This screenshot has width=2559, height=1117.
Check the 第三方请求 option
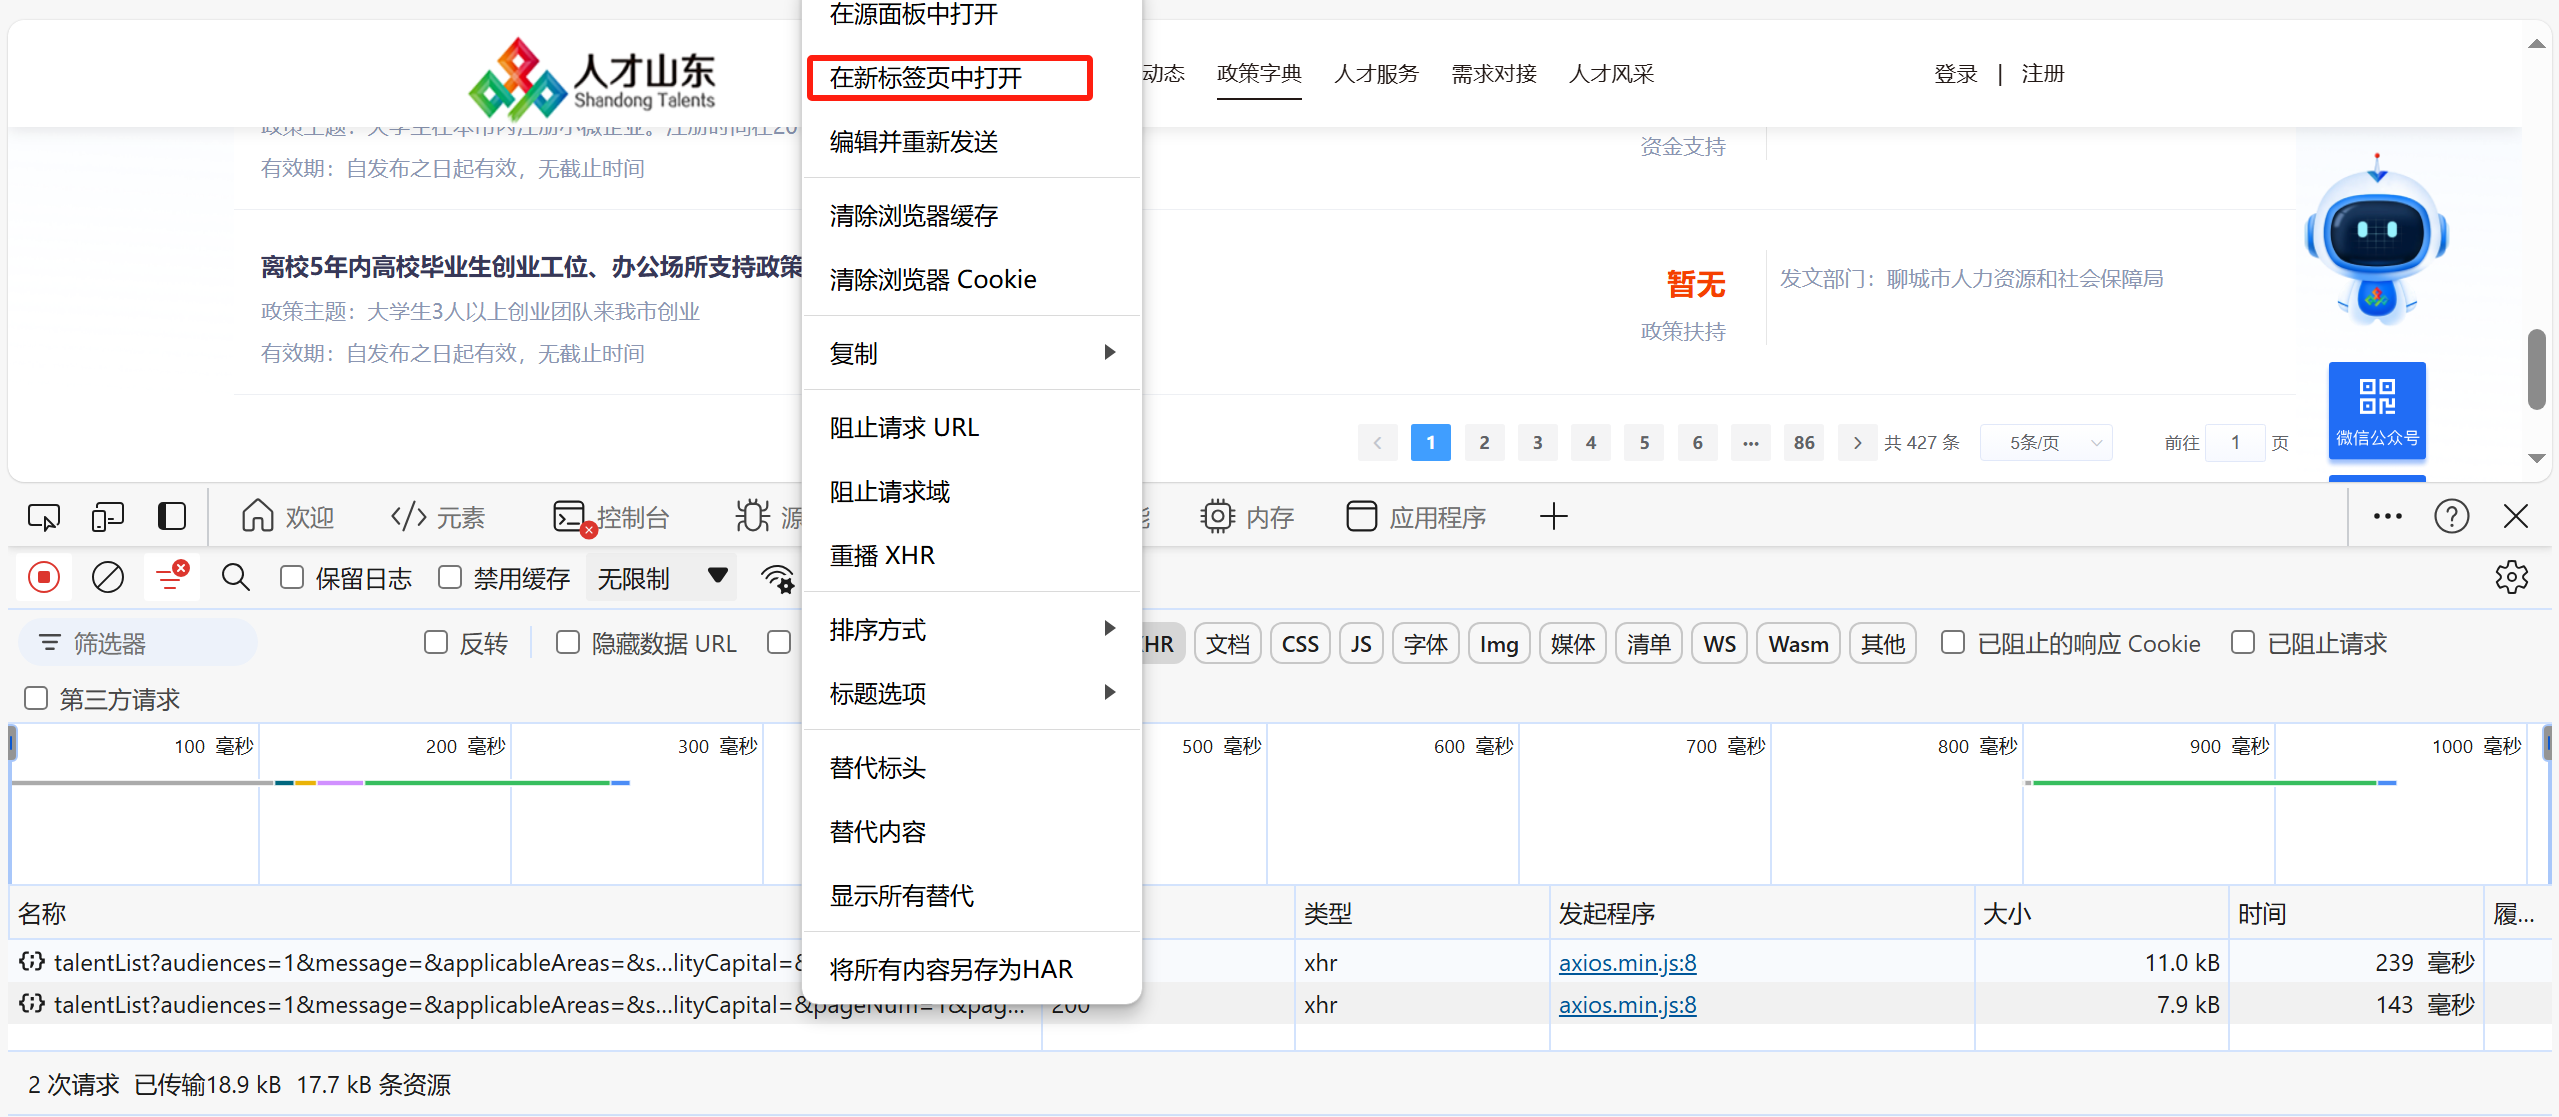[x=36, y=698]
